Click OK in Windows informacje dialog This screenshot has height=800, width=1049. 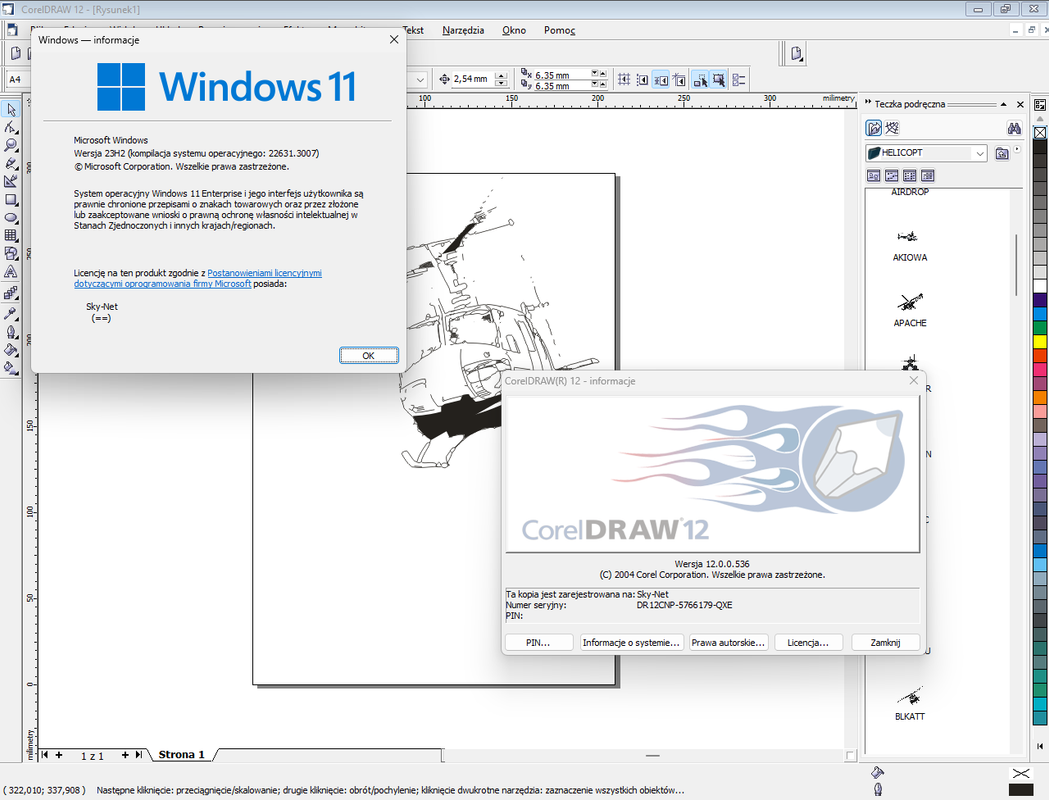point(369,356)
